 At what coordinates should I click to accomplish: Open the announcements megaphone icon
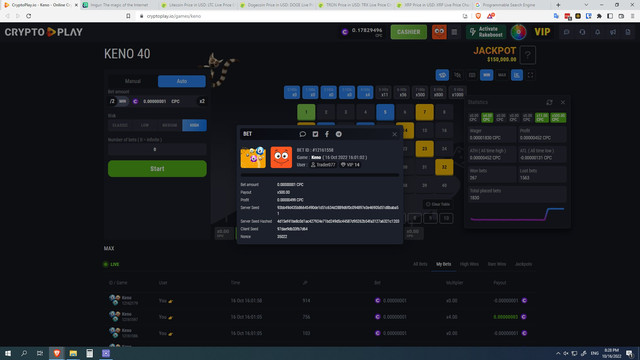(613, 32)
